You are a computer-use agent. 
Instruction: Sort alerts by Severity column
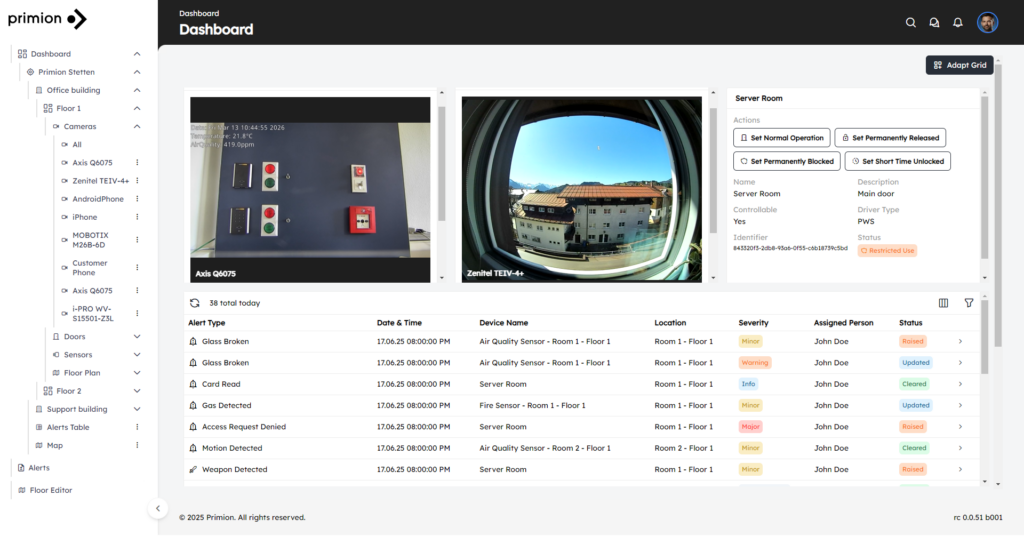coord(753,323)
